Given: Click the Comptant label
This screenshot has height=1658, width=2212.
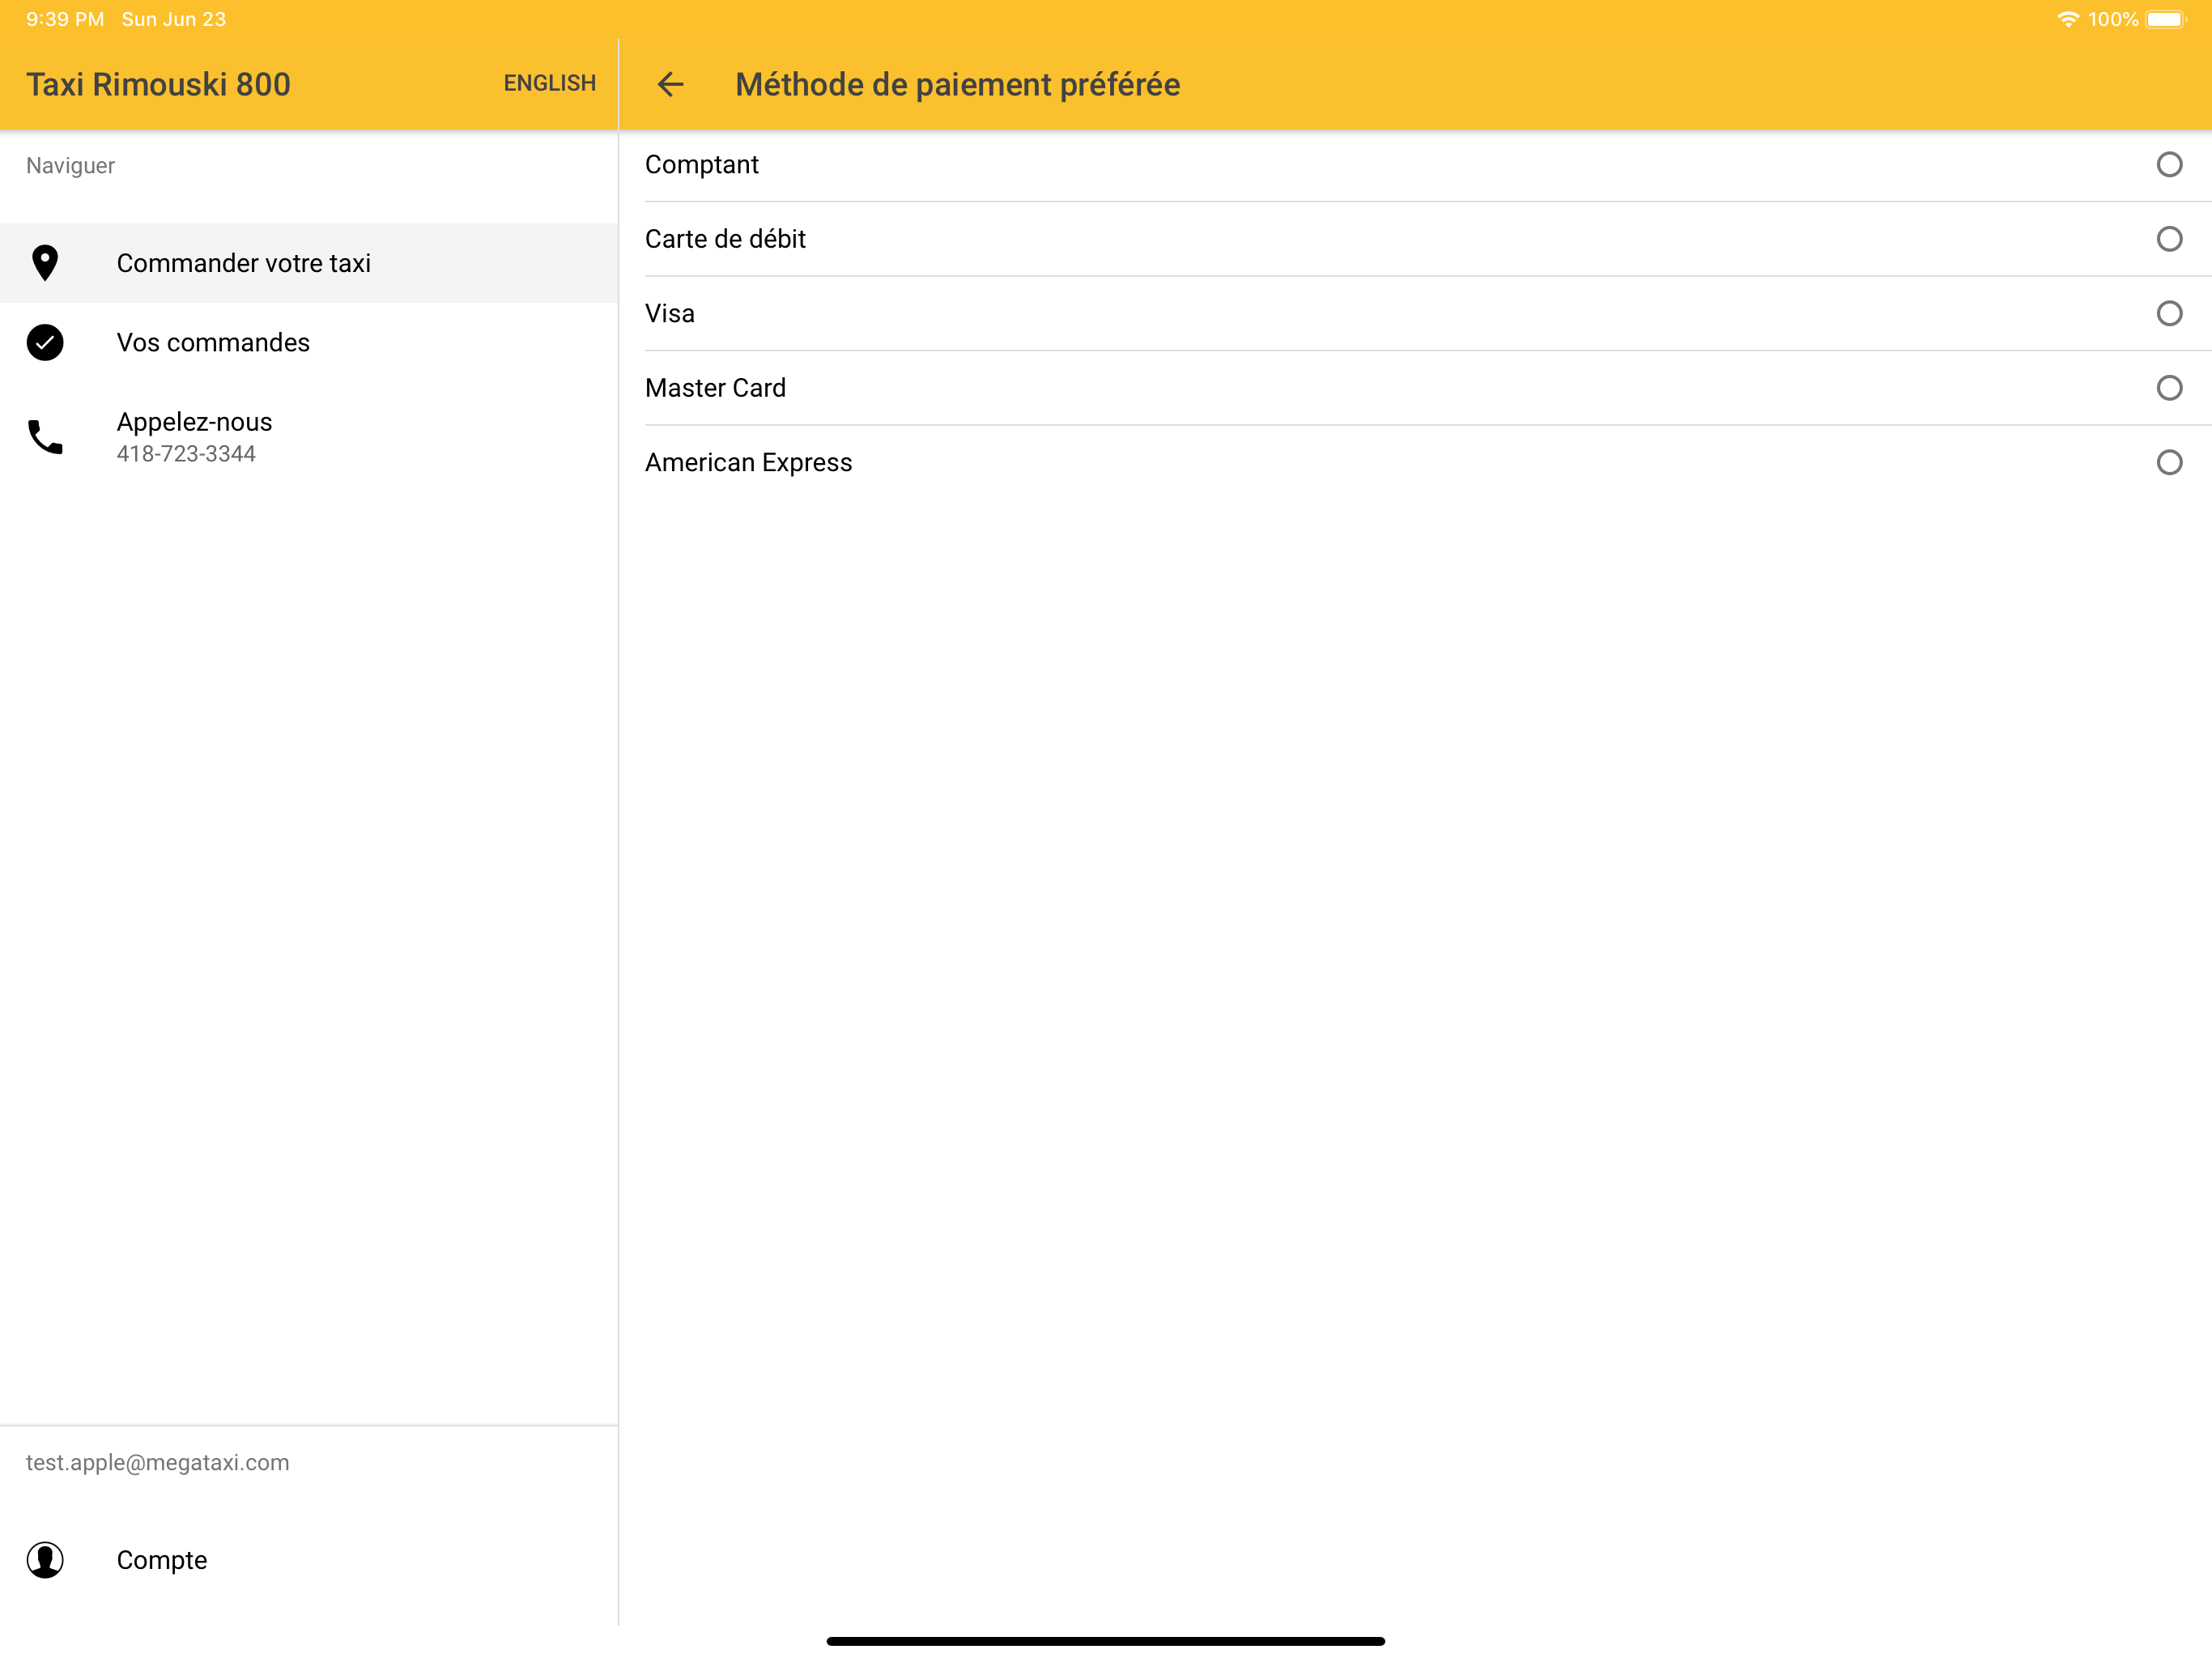Looking at the screenshot, I should point(701,164).
